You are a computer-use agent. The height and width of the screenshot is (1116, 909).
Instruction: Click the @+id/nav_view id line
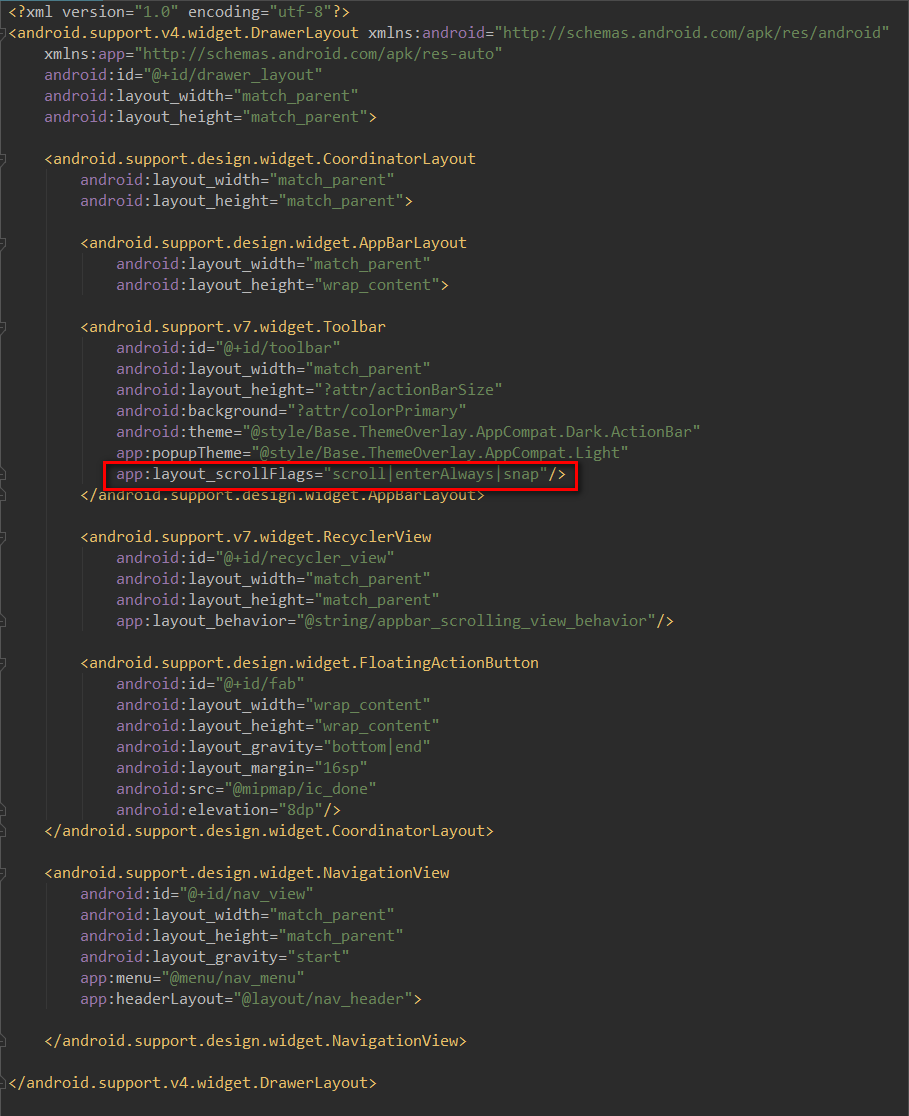197,893
